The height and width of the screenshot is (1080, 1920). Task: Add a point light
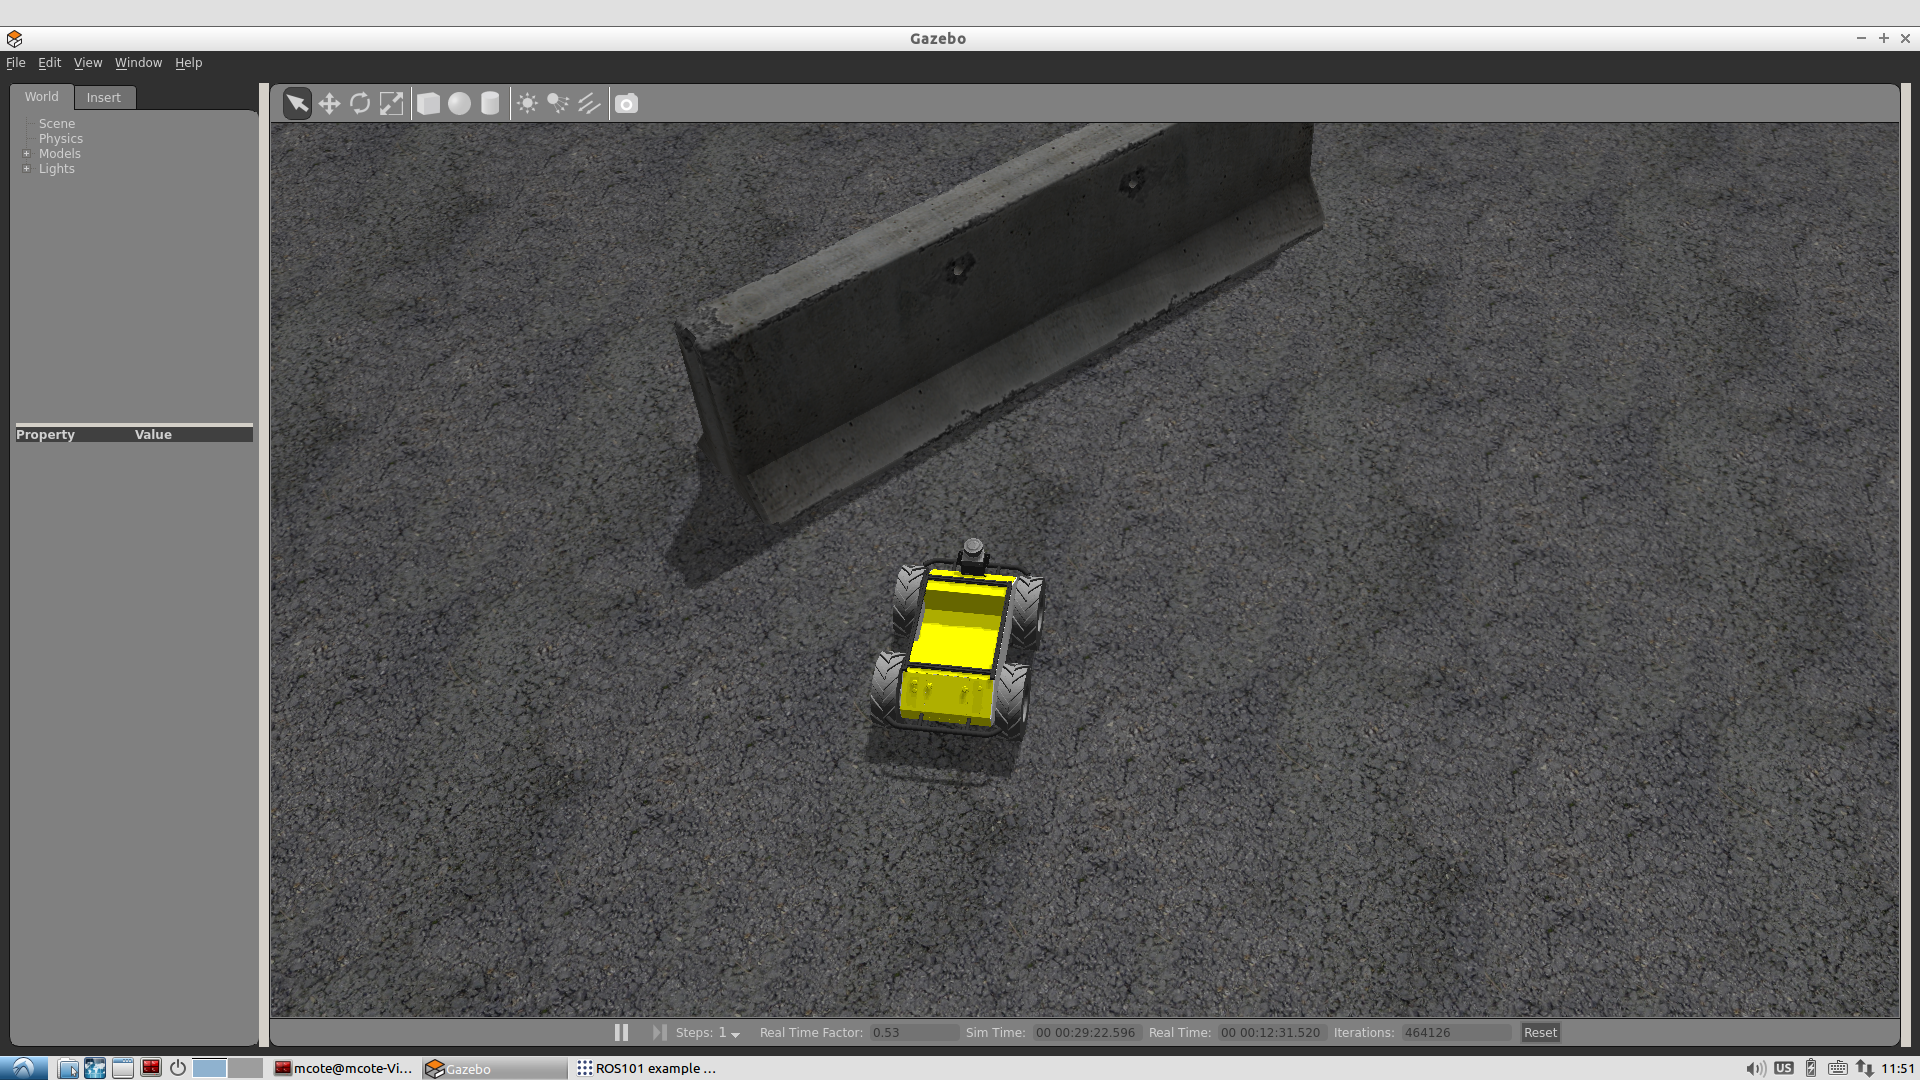coord(527,104)
